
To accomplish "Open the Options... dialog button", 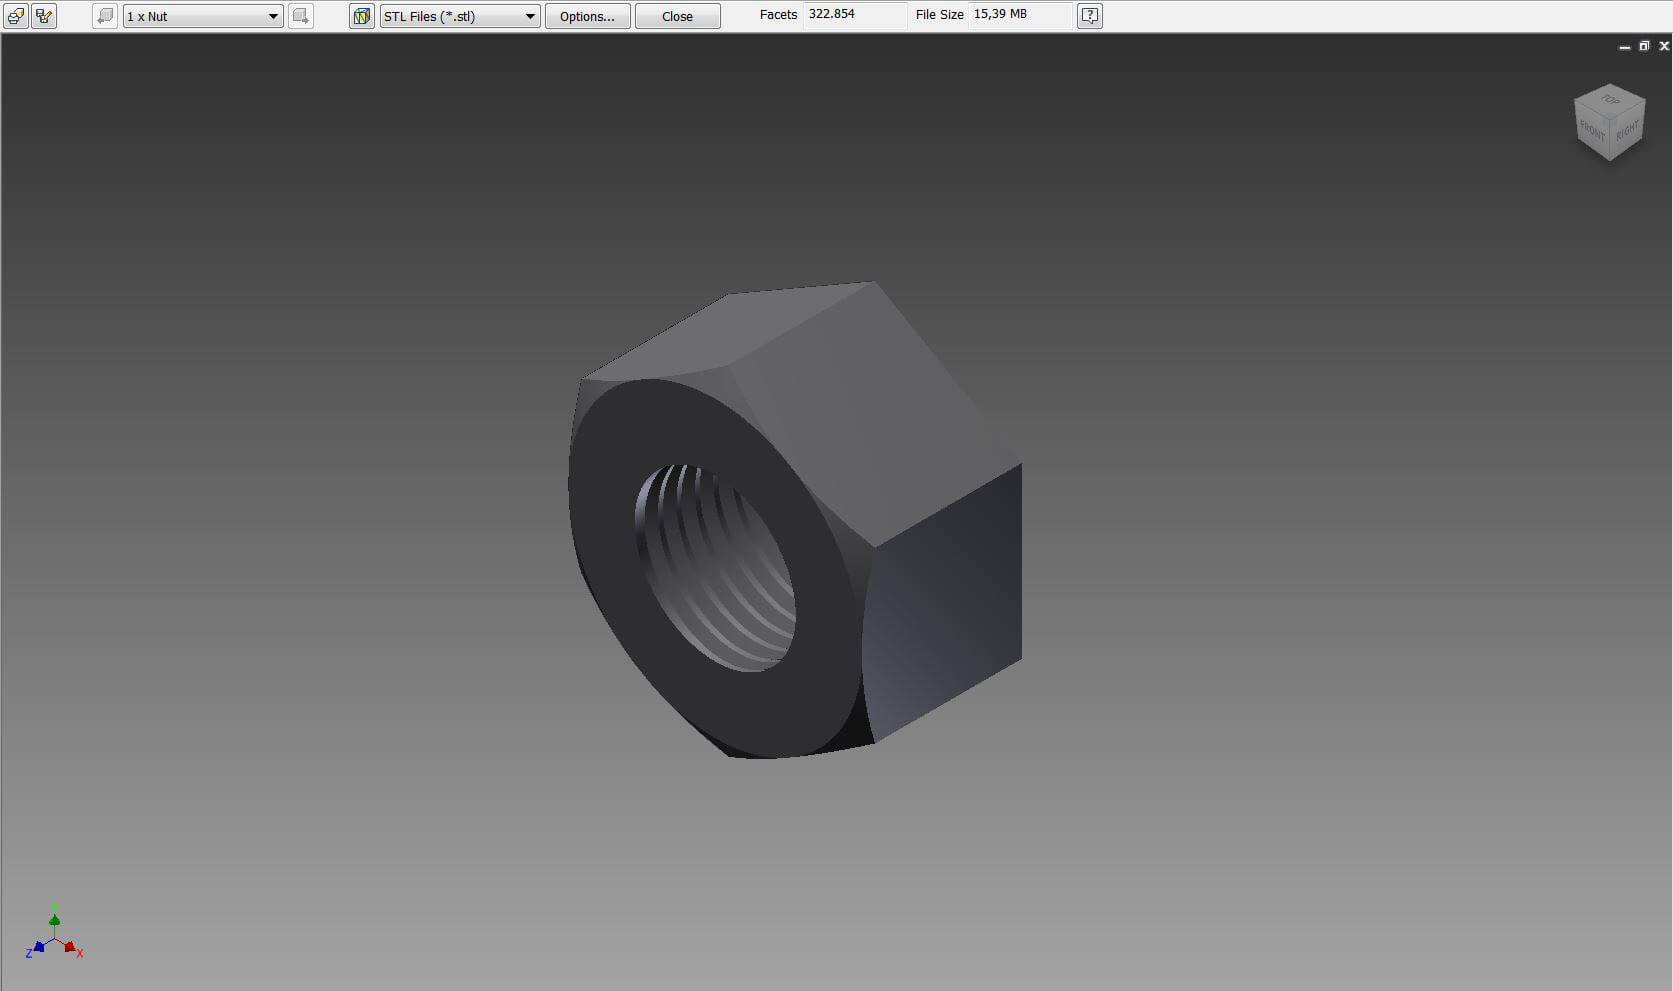I will [587, 16].
